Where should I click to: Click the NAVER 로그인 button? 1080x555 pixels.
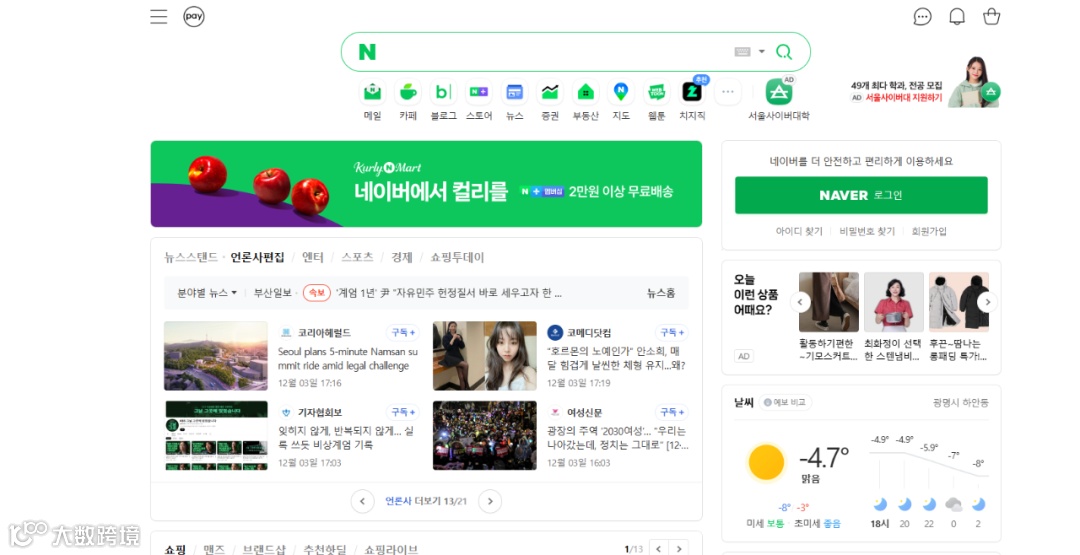click(861, 195)
